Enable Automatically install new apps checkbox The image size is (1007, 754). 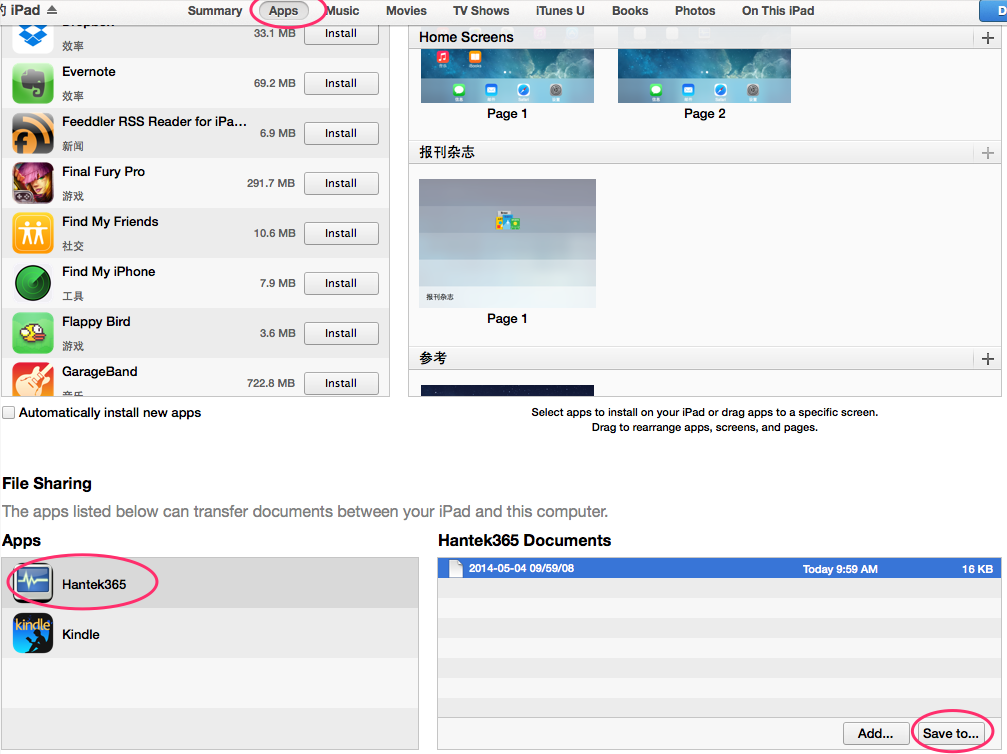click(9, 413)
